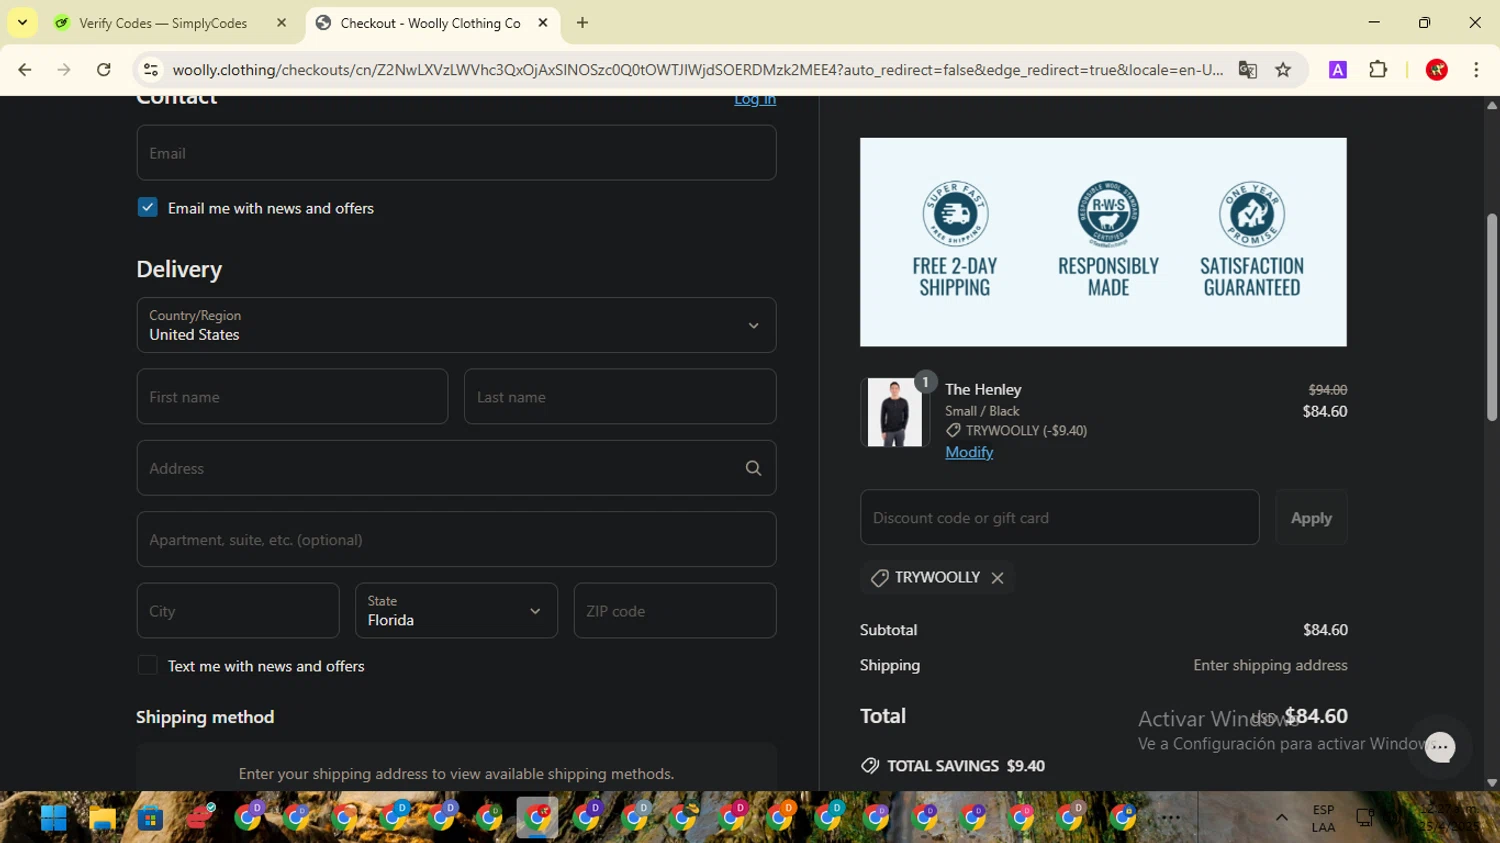The width and height of the screenshot is (1500, 843).
Task: Click The Henley product thumbnail
Action: pyautogui.click(x=894, y=412)
